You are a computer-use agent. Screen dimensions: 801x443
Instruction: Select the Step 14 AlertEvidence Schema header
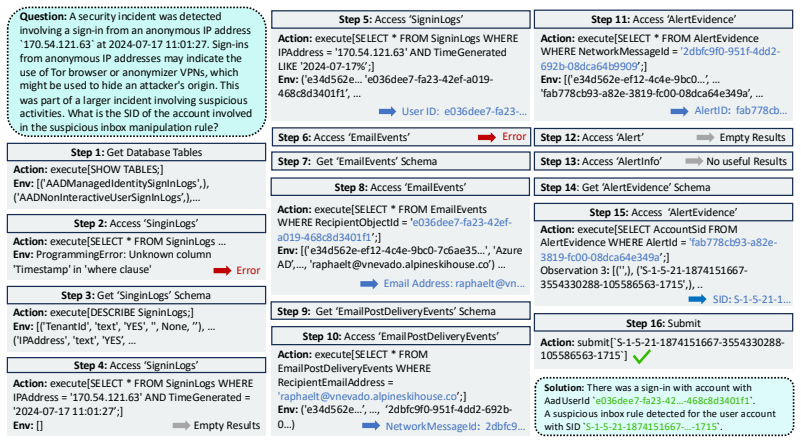click(663, 187)
